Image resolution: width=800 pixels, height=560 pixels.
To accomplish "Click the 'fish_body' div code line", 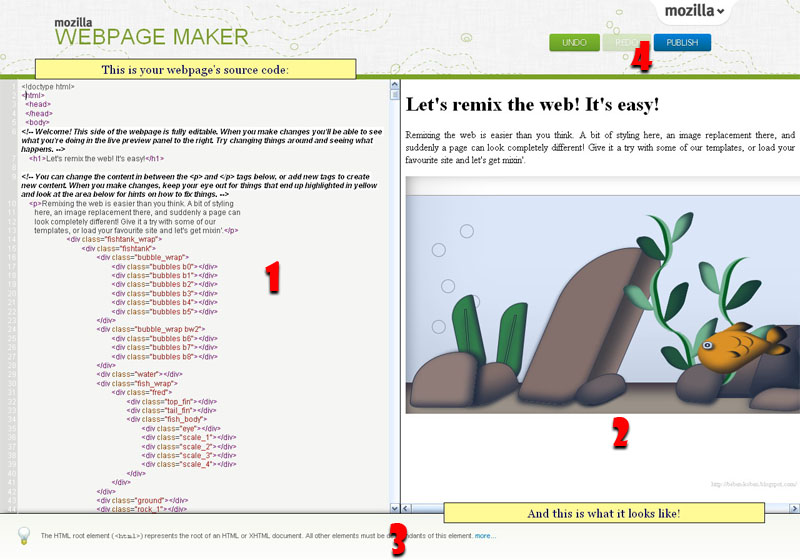I will tap(168, 419).
